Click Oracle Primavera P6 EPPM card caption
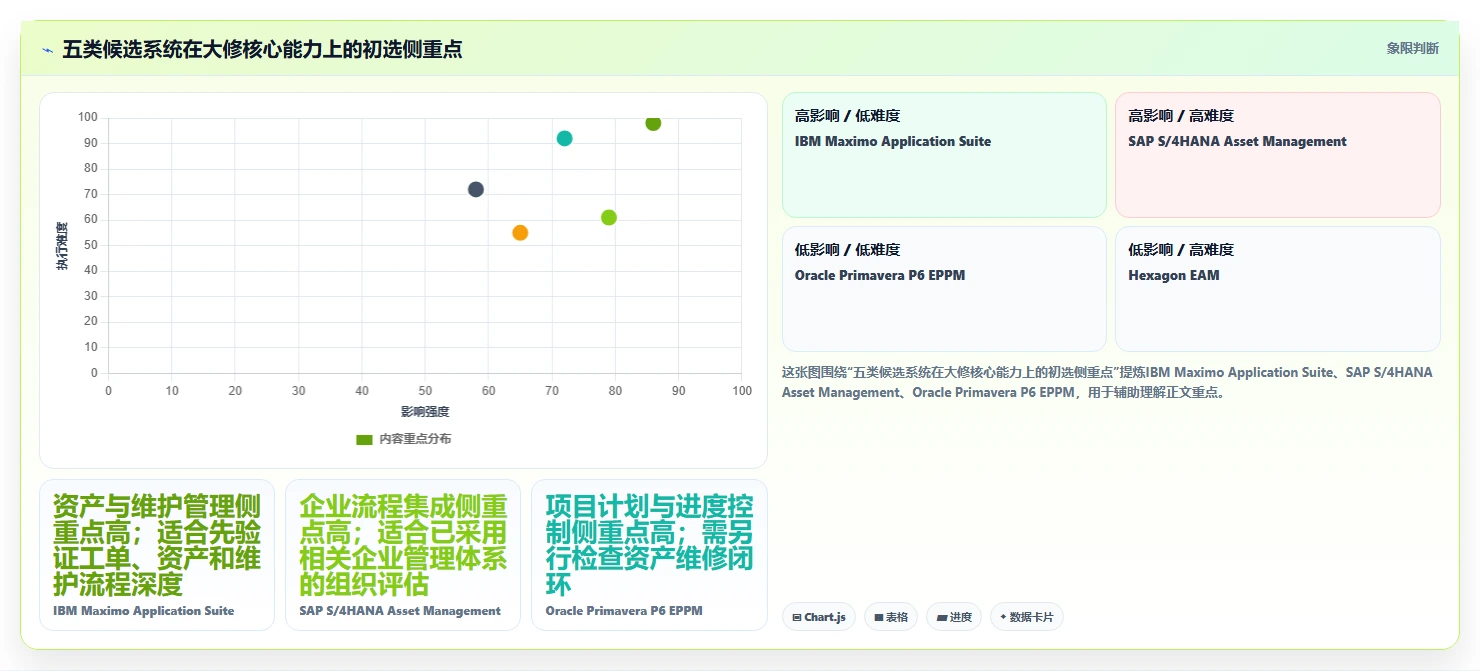Screen dimensions: 1480x671 (624, 611)
